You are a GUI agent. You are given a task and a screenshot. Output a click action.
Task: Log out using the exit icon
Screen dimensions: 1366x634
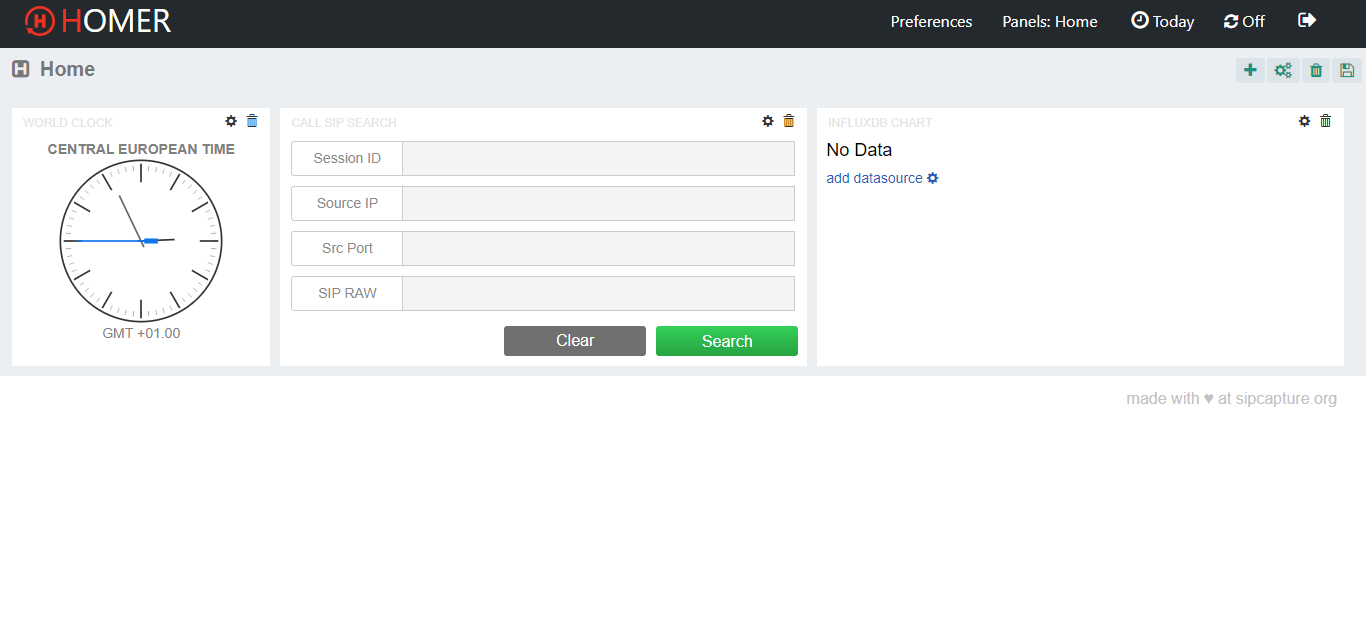point(1307,20)
